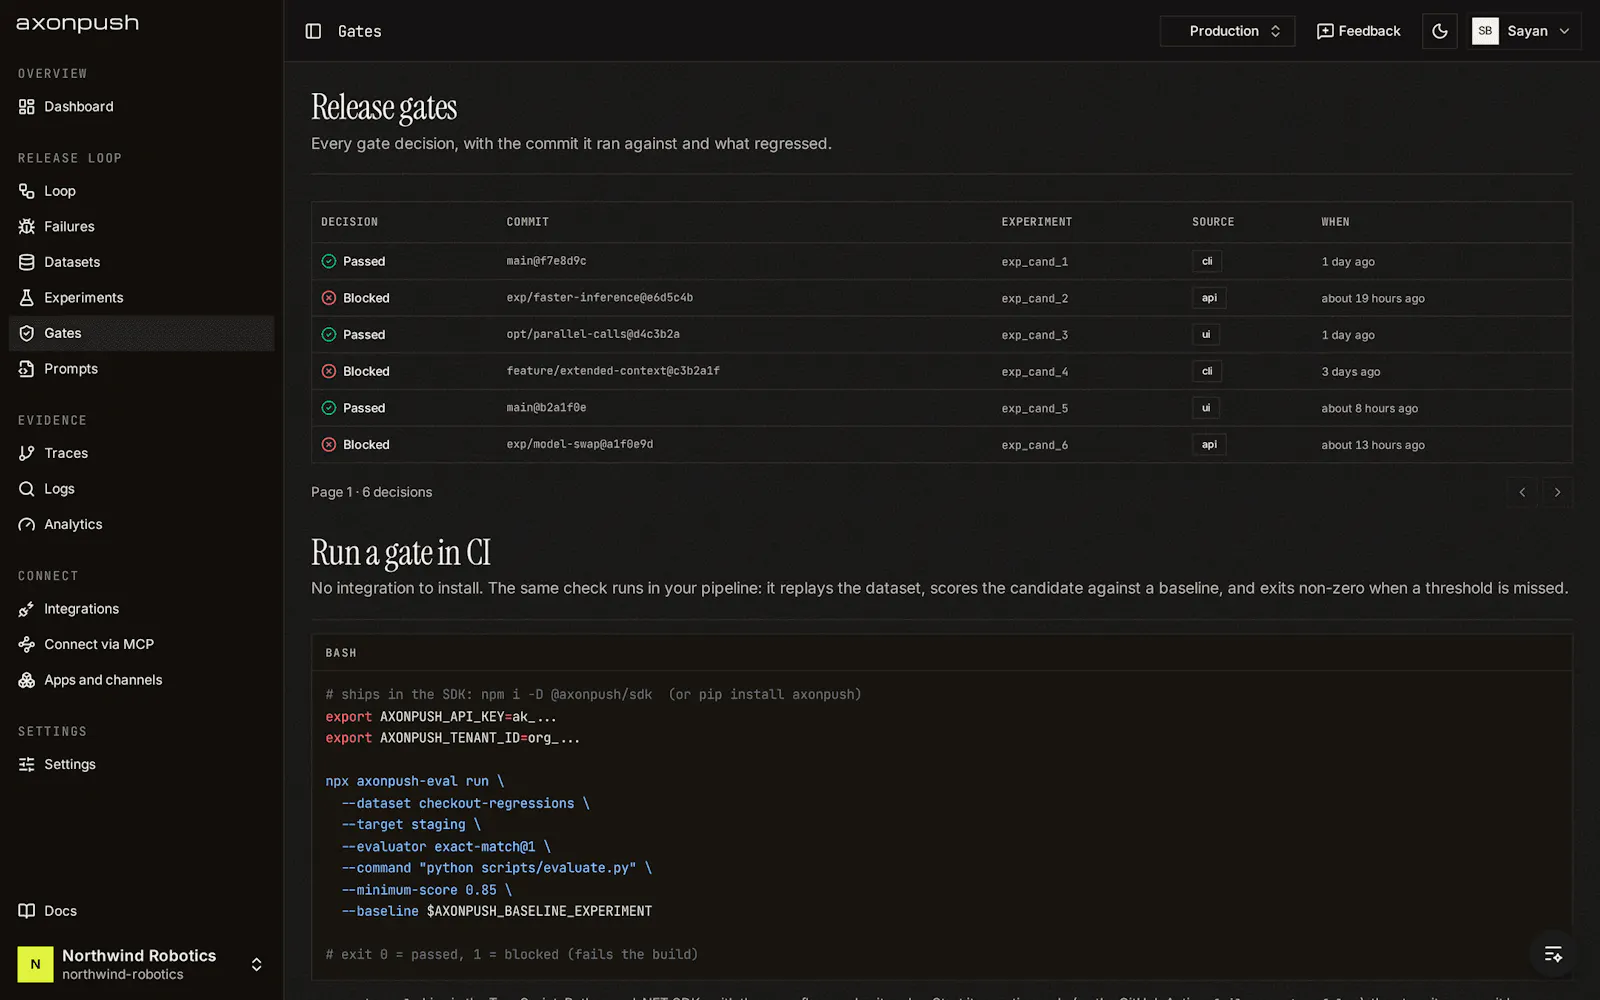Screen dimensions: 1600x1000
Task: Click the Traces branch icon
Action: click(x=27, y=453)
